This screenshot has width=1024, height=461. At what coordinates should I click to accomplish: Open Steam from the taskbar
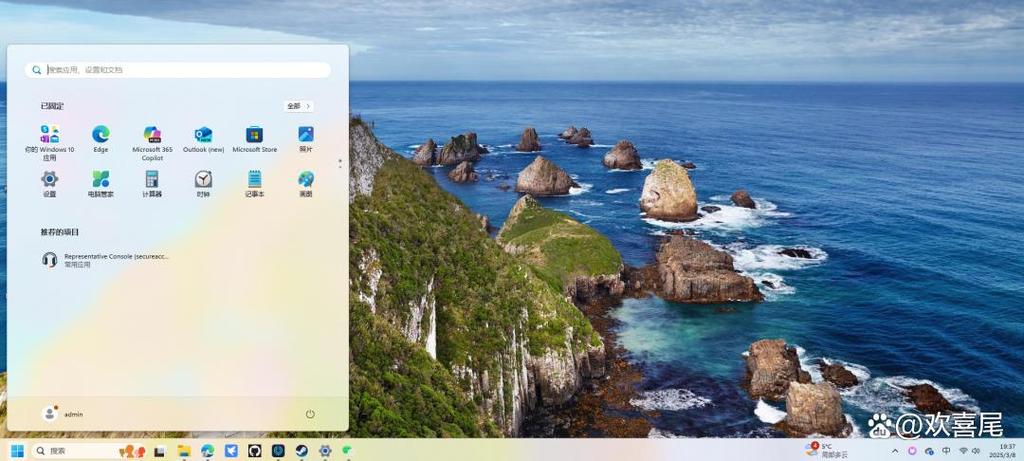tap(302, 451)
